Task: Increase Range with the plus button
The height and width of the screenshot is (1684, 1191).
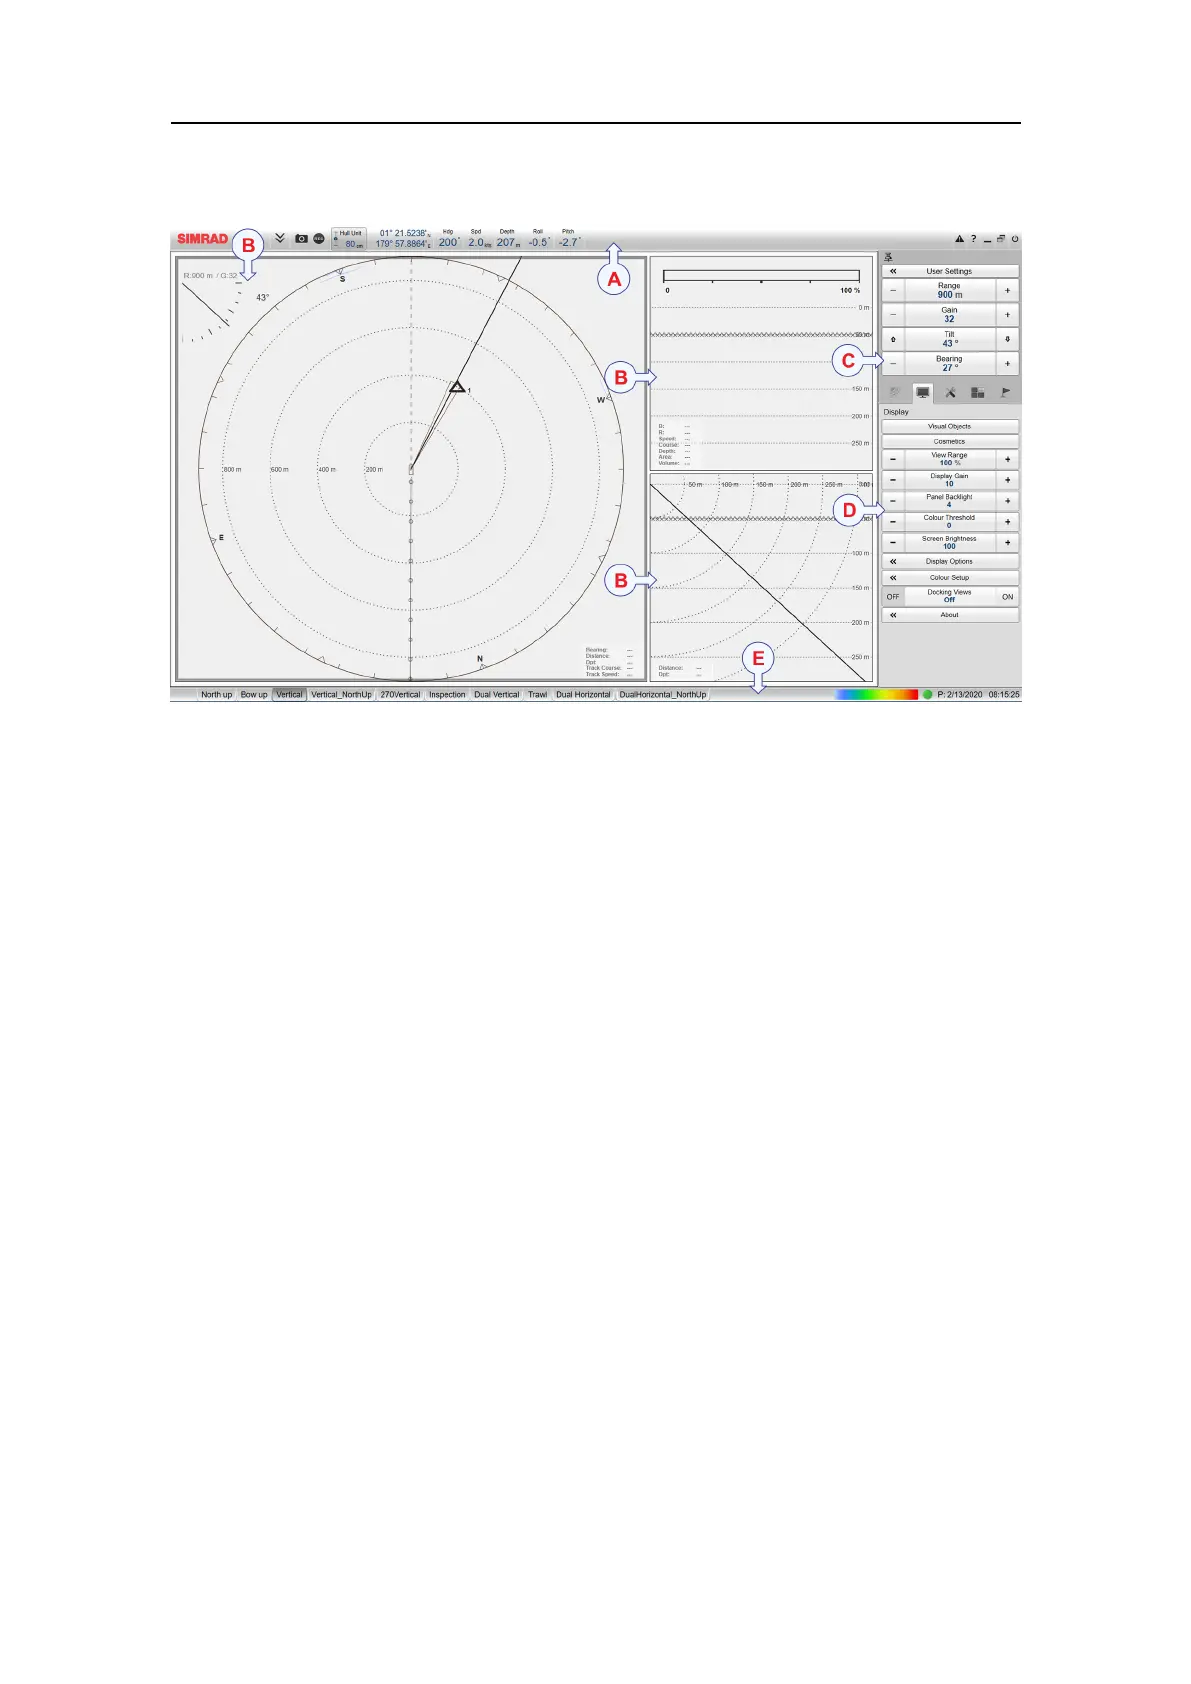Action: click(x=1007, y=290)
